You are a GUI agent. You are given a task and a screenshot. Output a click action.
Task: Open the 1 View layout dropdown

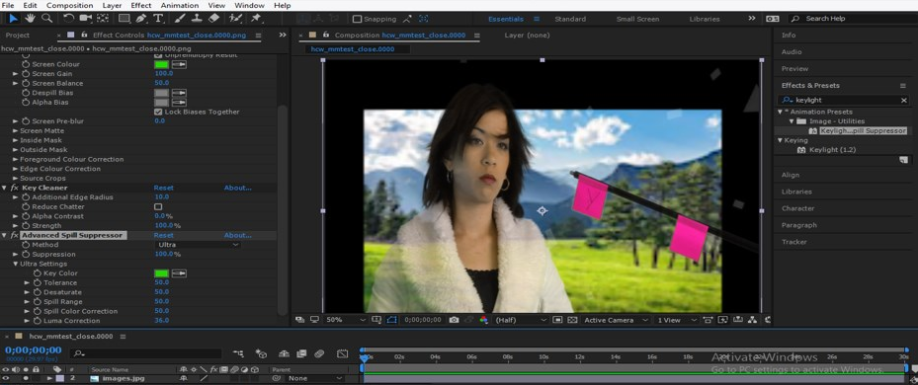tap(677, 320)
